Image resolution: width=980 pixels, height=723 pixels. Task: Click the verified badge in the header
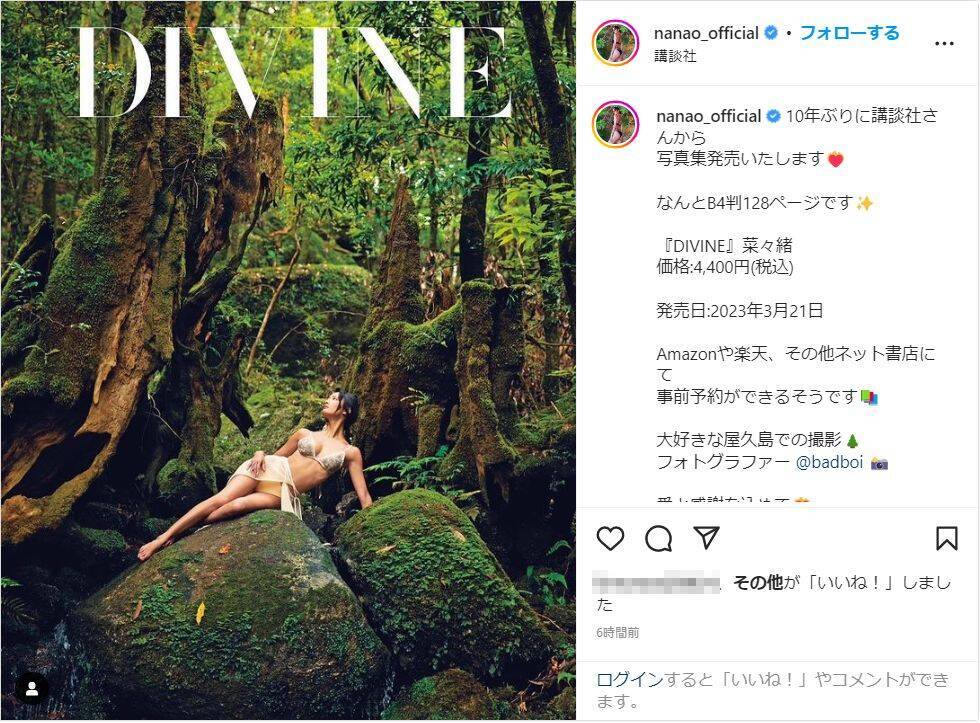[771, 33]
